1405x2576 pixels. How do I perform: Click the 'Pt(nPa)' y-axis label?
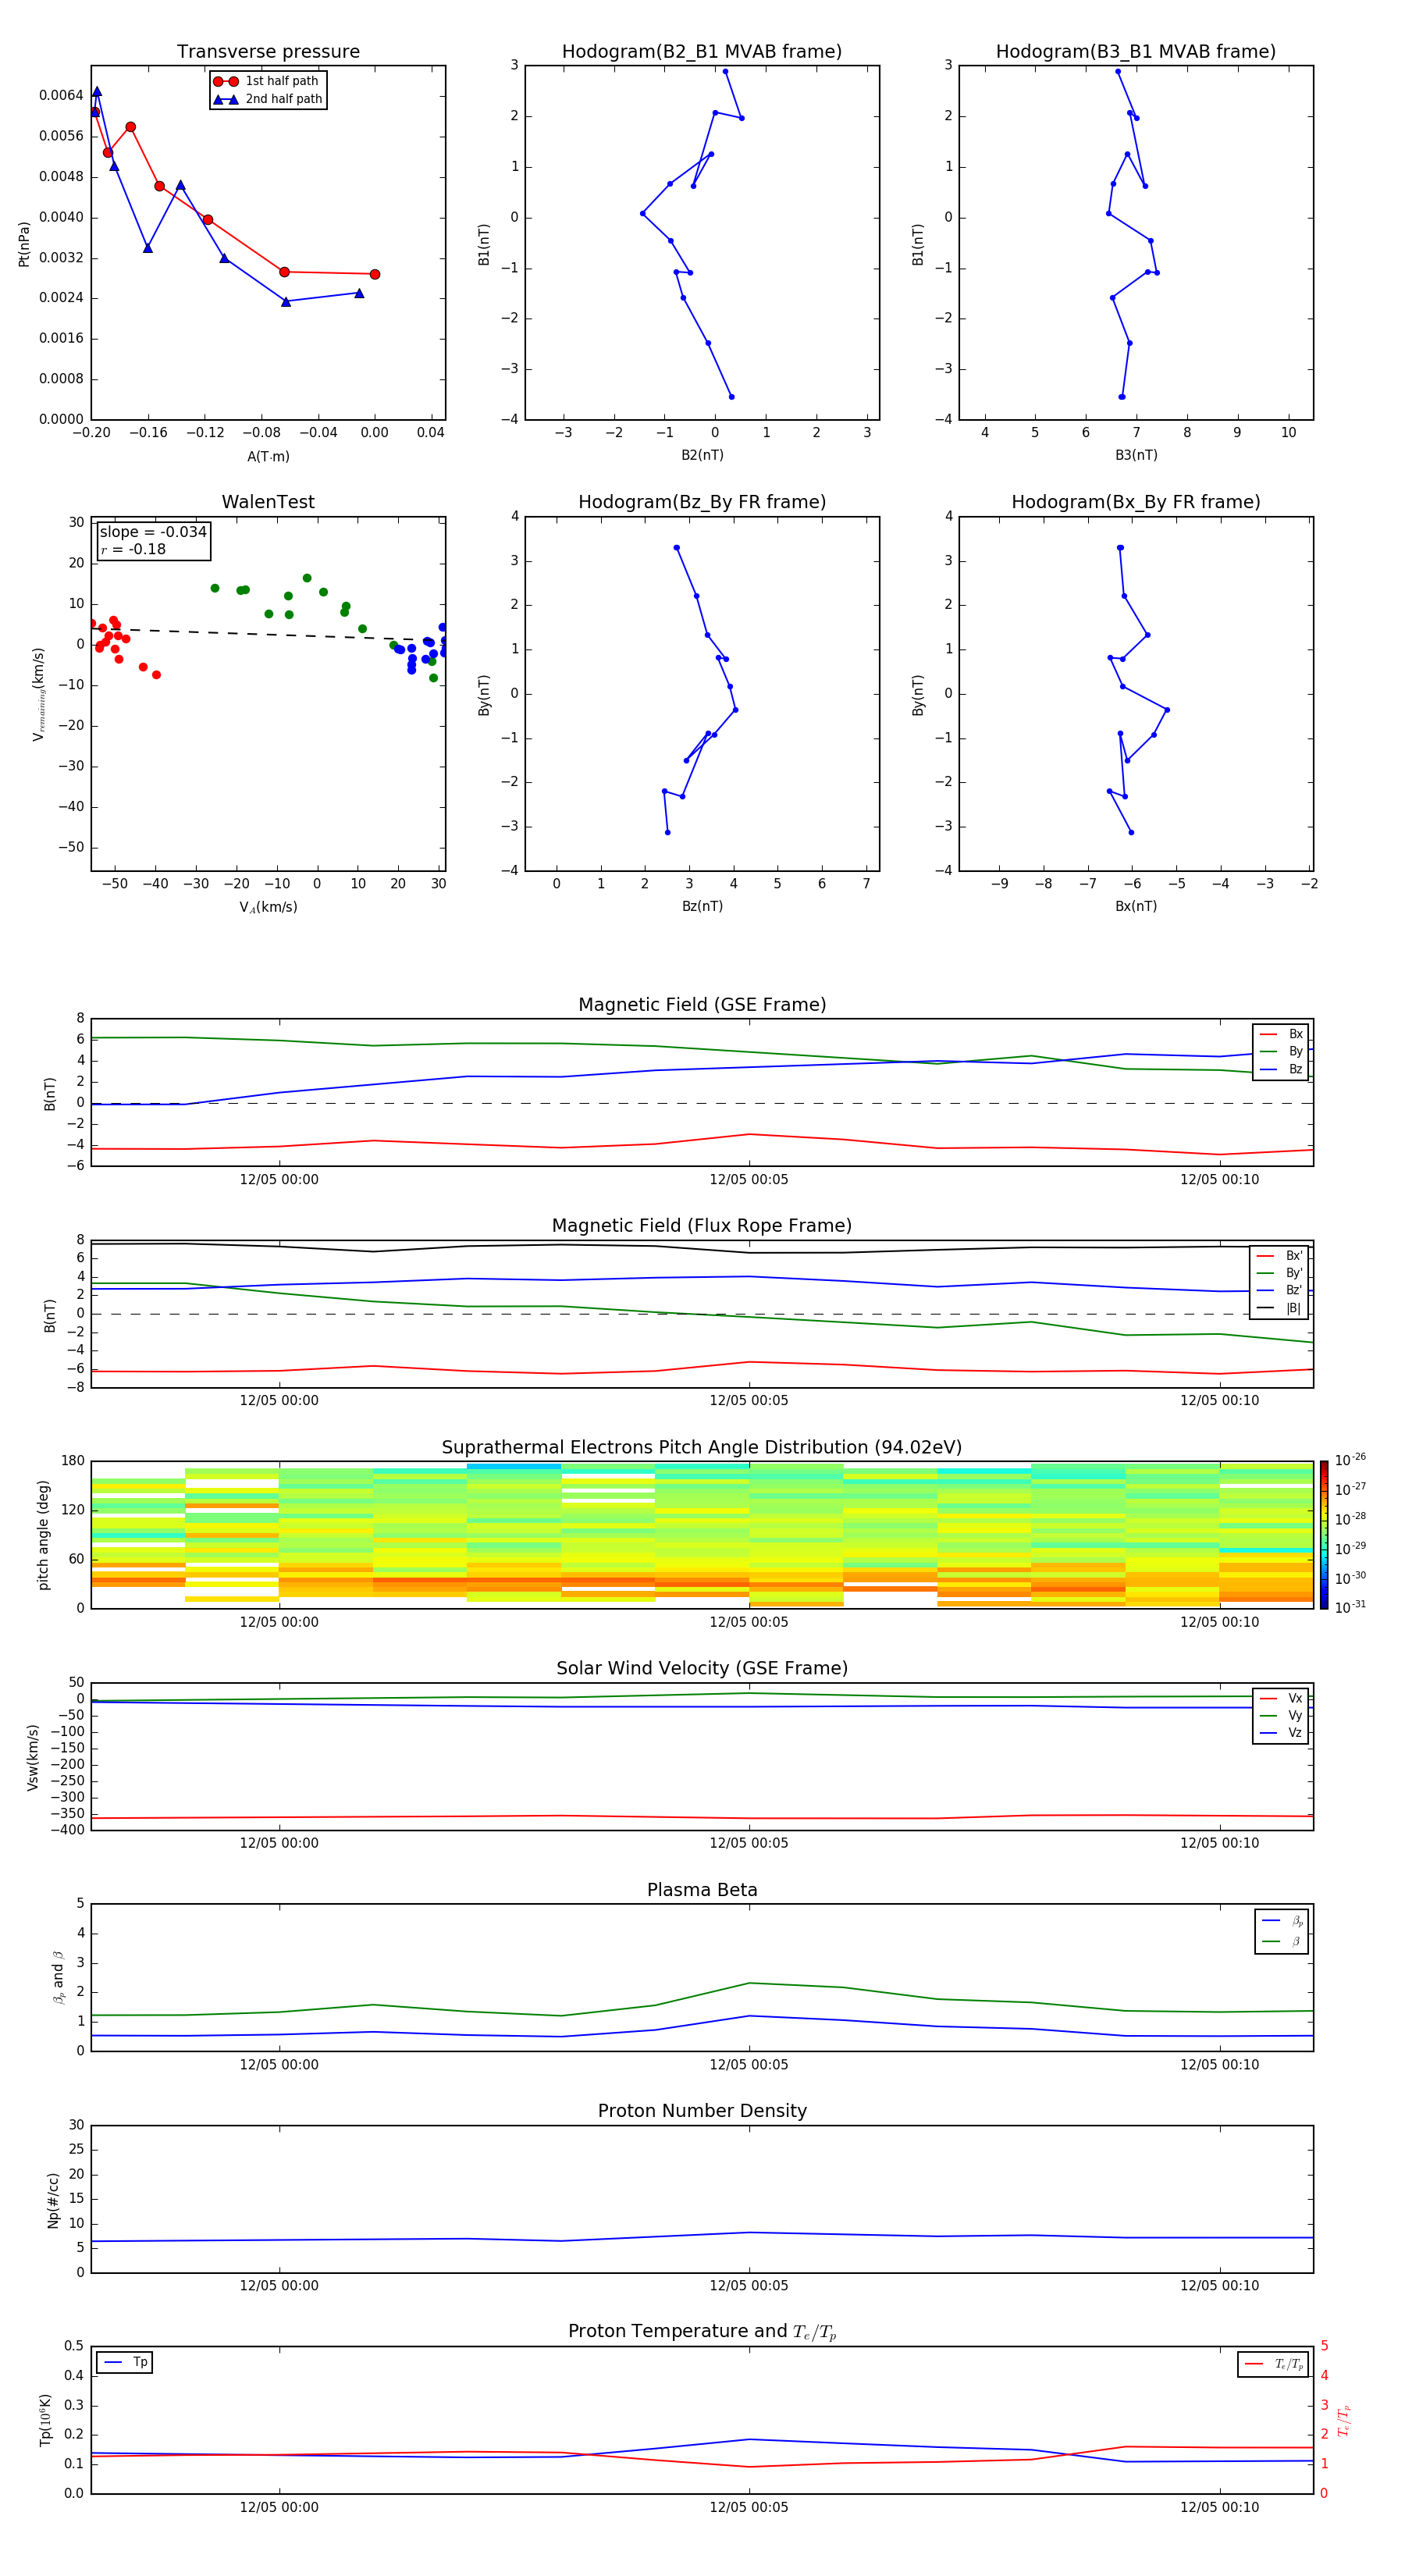(x=24, y=244)
